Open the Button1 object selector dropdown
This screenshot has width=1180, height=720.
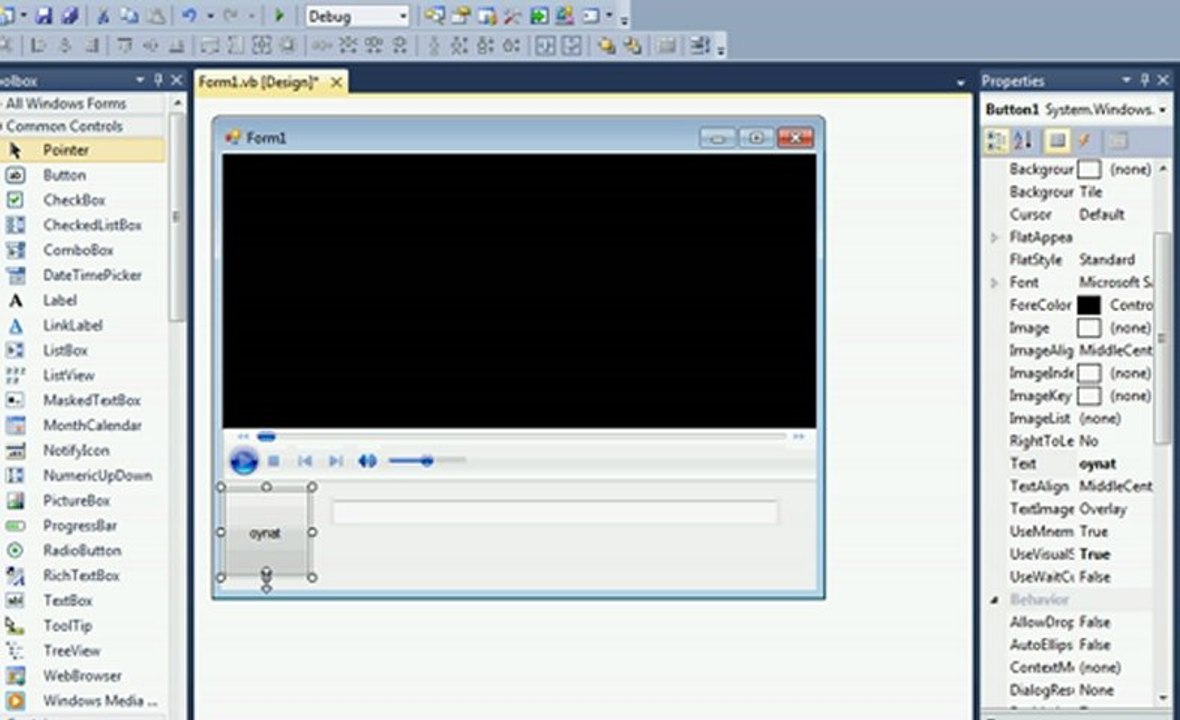(1163, 110)
